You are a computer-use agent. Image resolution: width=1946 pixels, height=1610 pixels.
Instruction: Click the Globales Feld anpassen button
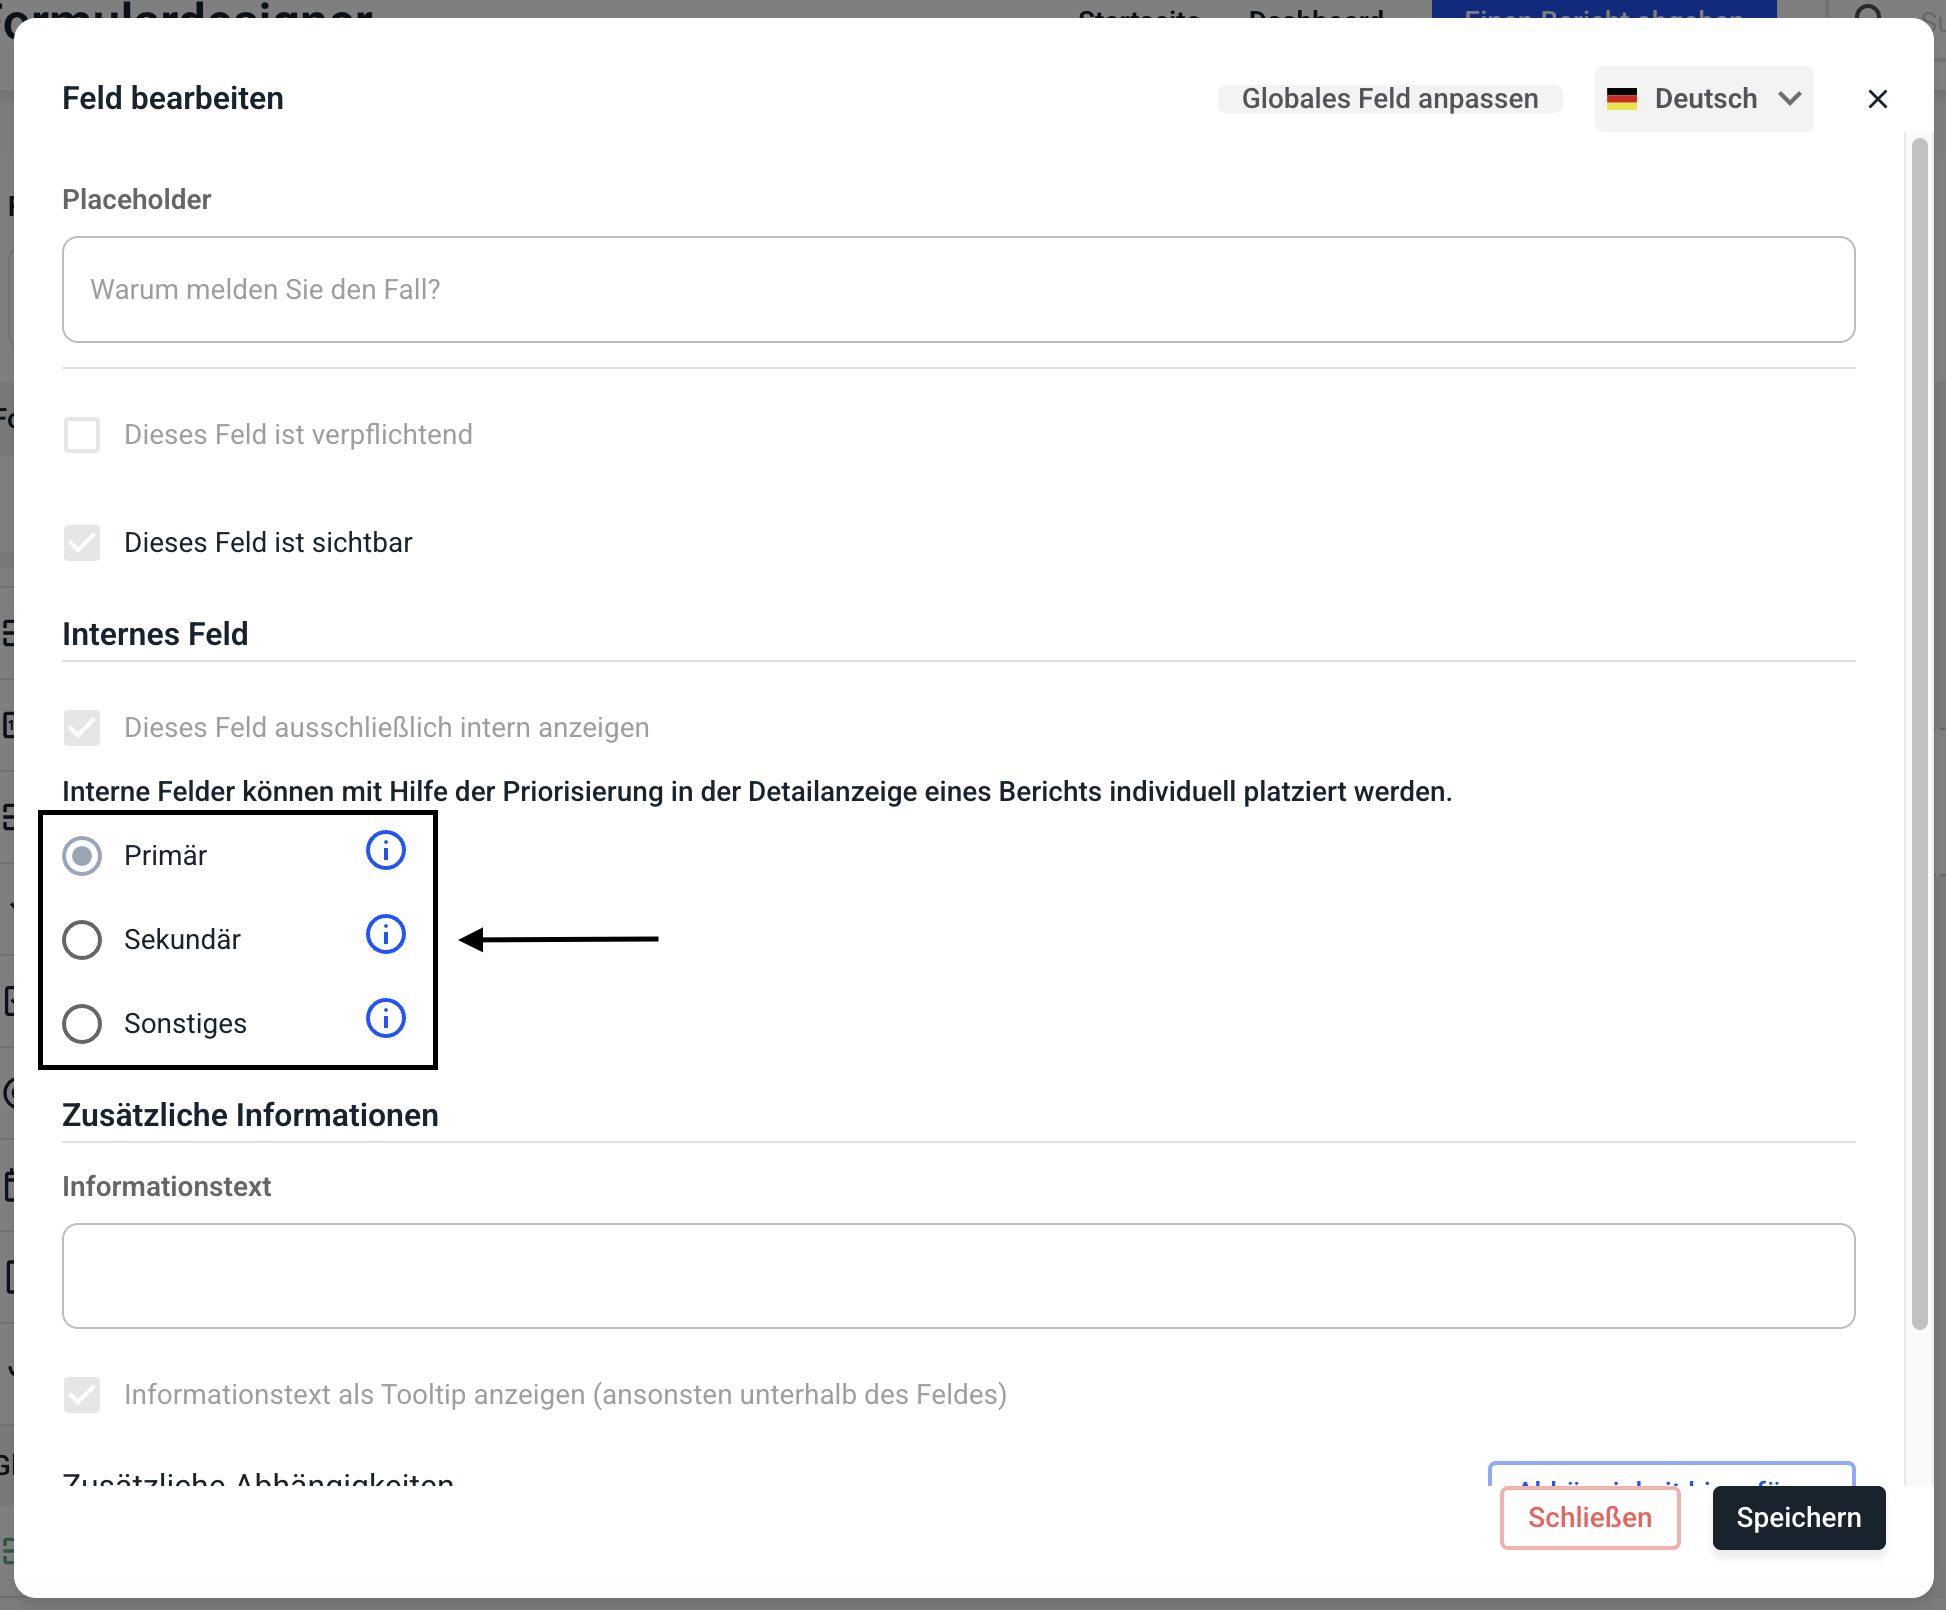pos(1389,99)
